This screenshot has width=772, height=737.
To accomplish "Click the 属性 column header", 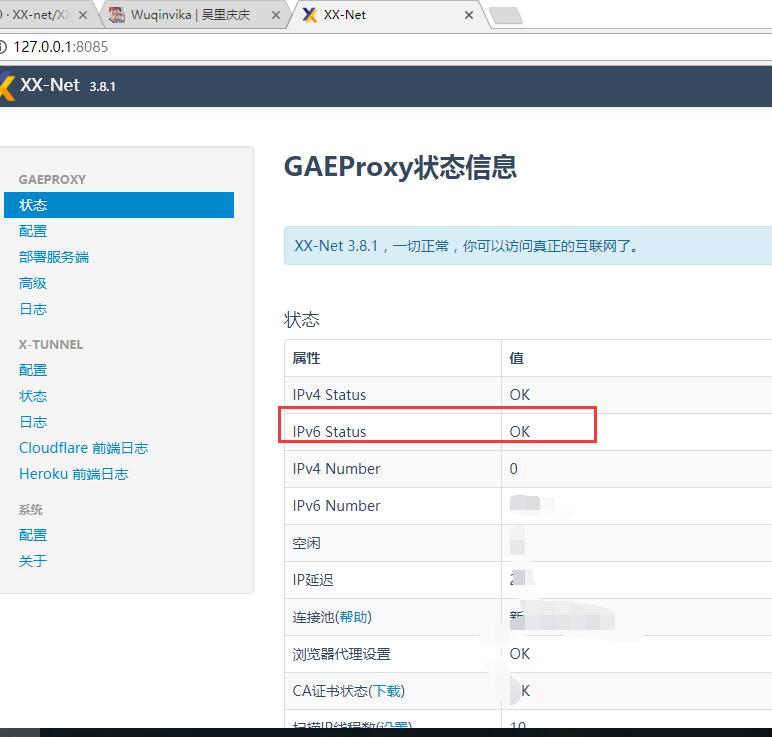I will [306, 358].
